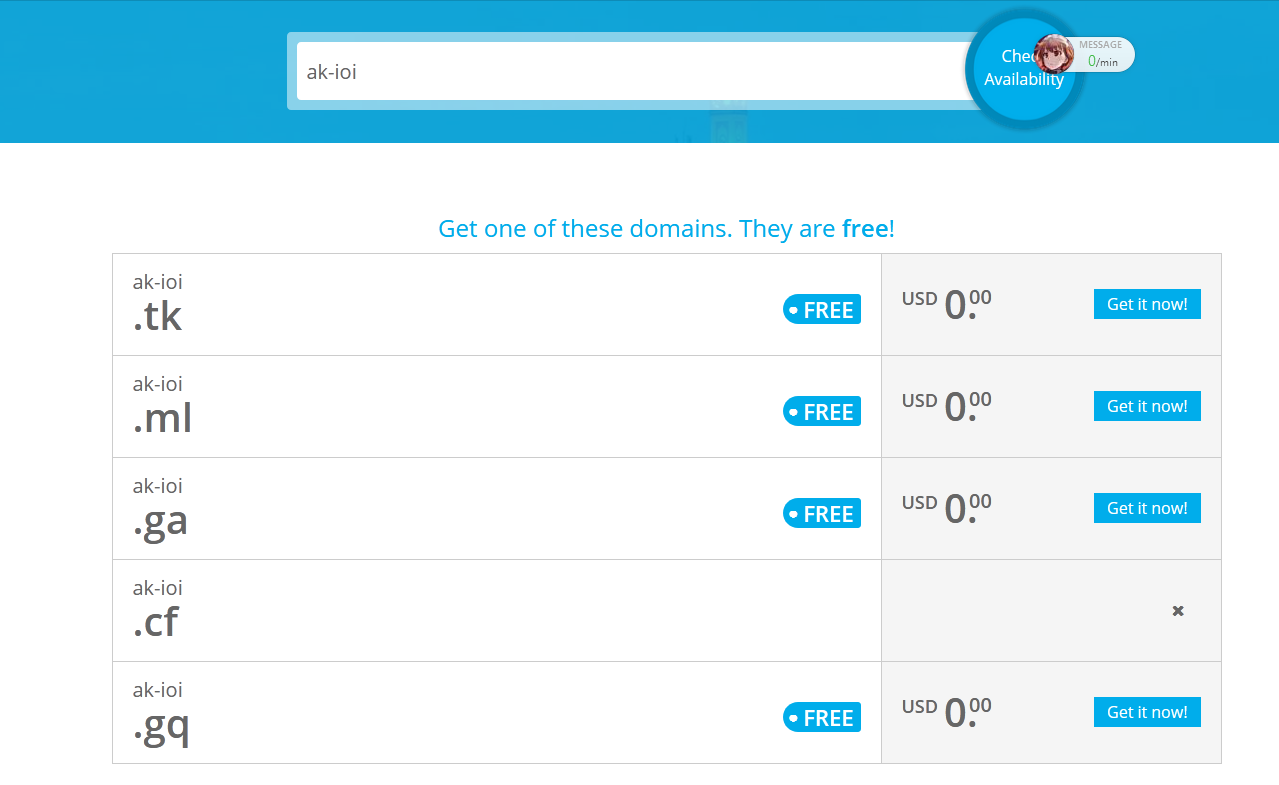Select the ak-ioi .cf domain name

[x=158, y=610]
